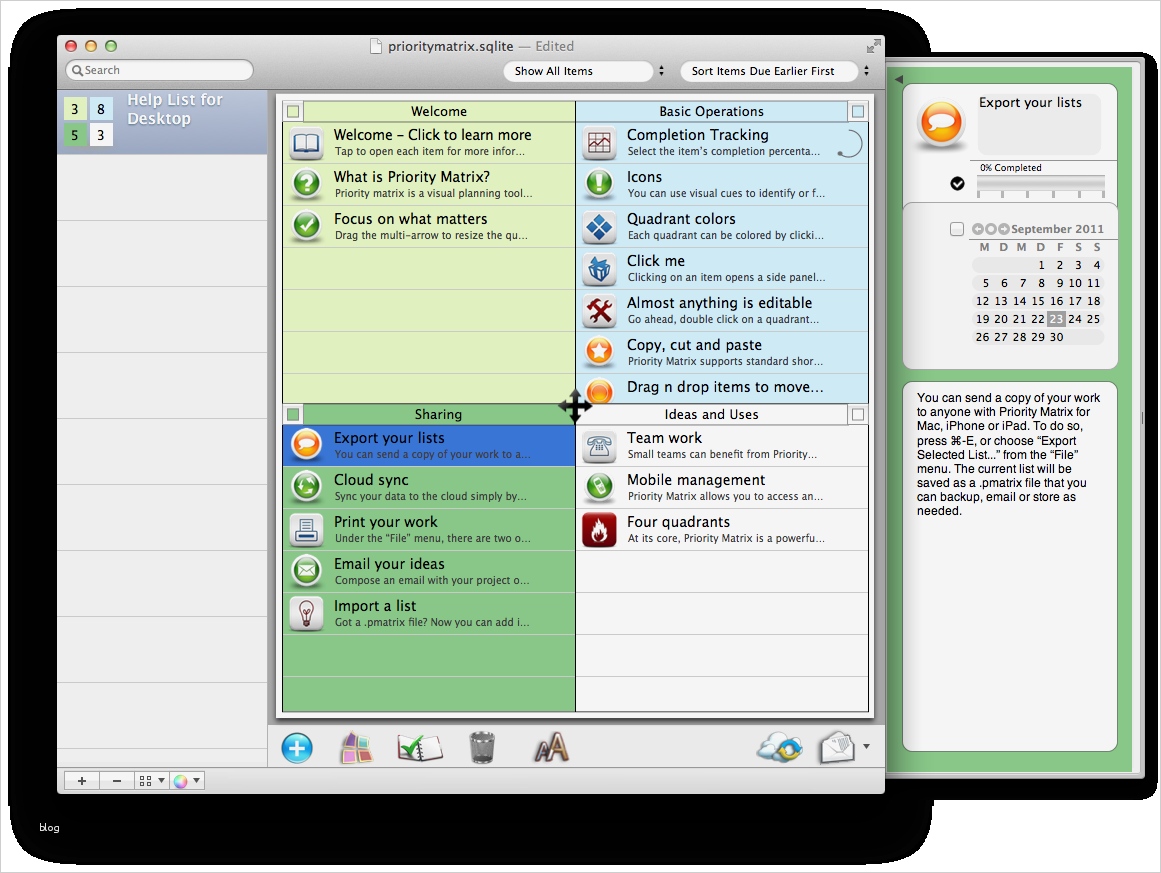Click the question mark icon of What is Priority Matrix
This screenshot has height=873, width=1161.
[307, 184]
